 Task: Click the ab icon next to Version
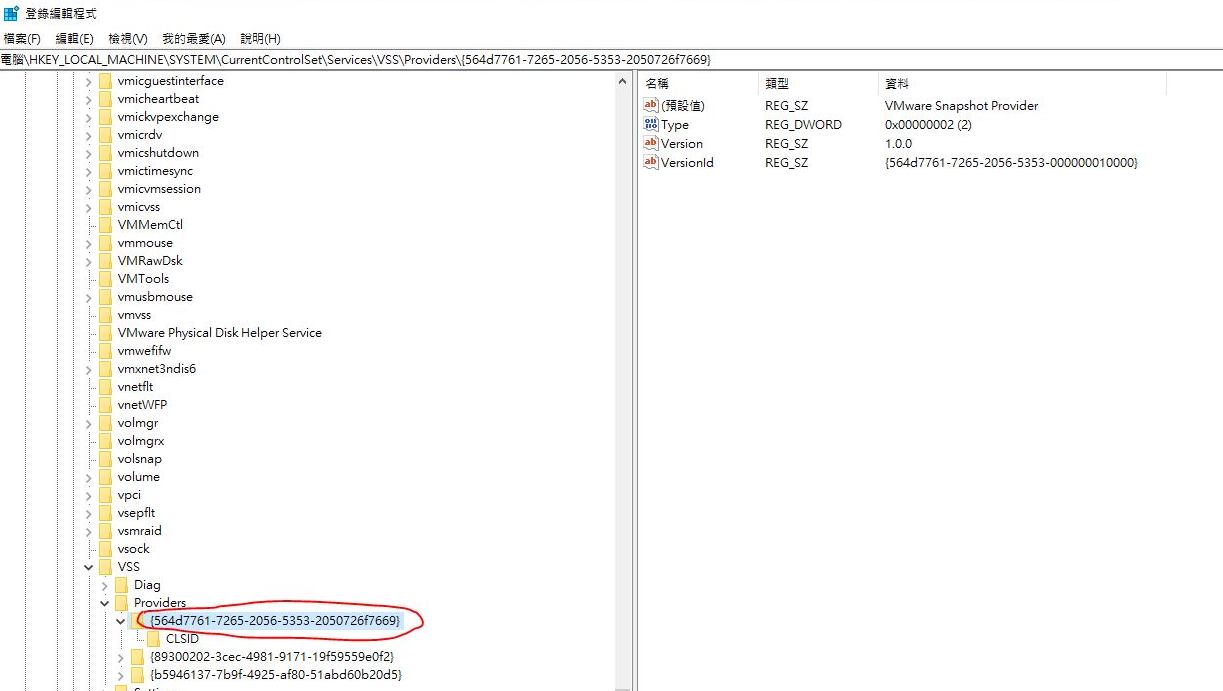click(x=650, y=143)
